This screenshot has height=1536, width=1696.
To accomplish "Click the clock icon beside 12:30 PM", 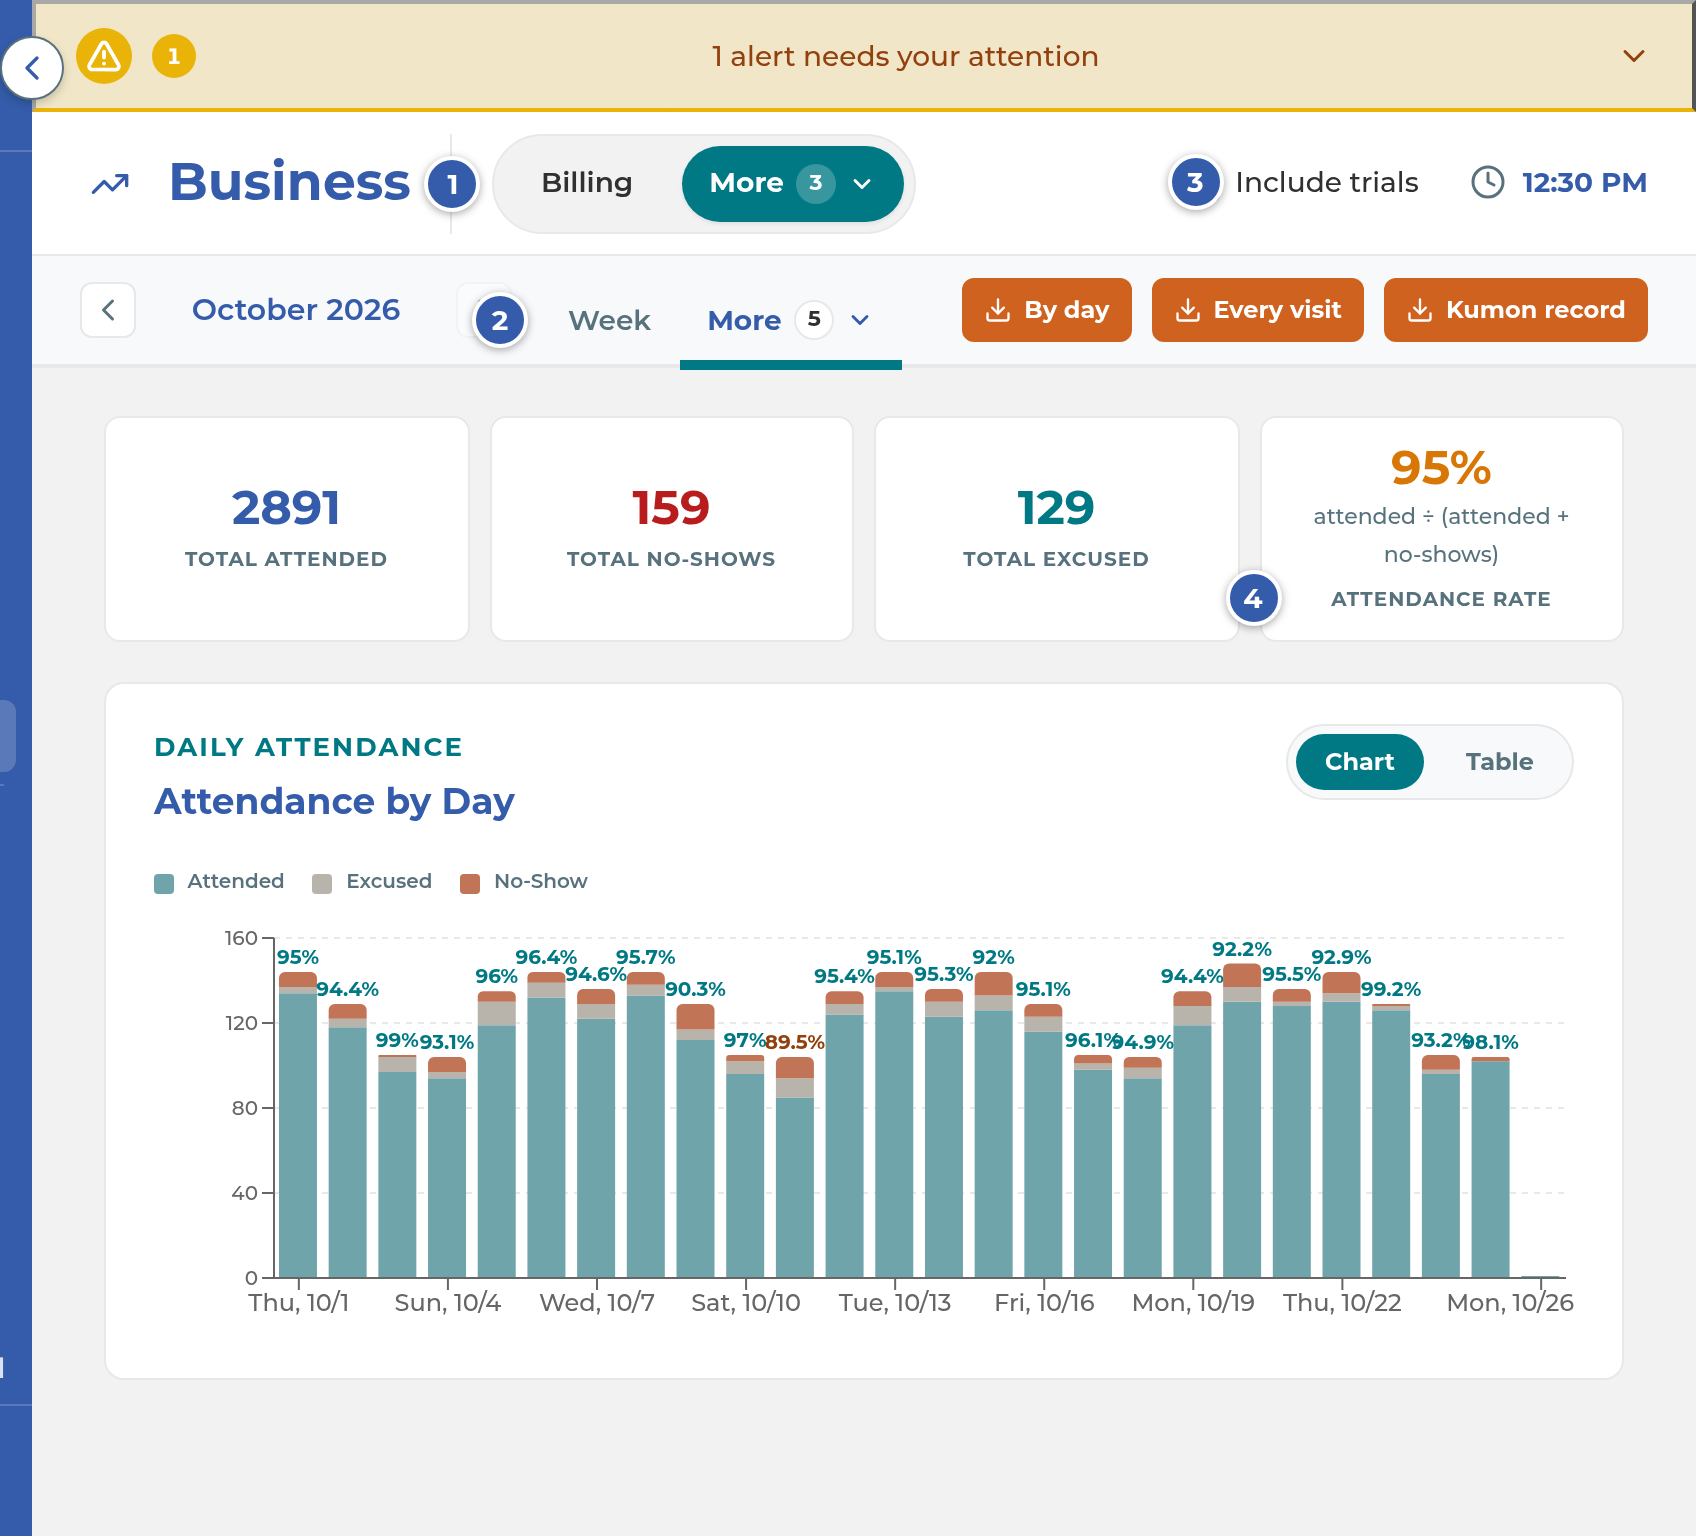I will pyautogui.click(x=1488, y=182).
